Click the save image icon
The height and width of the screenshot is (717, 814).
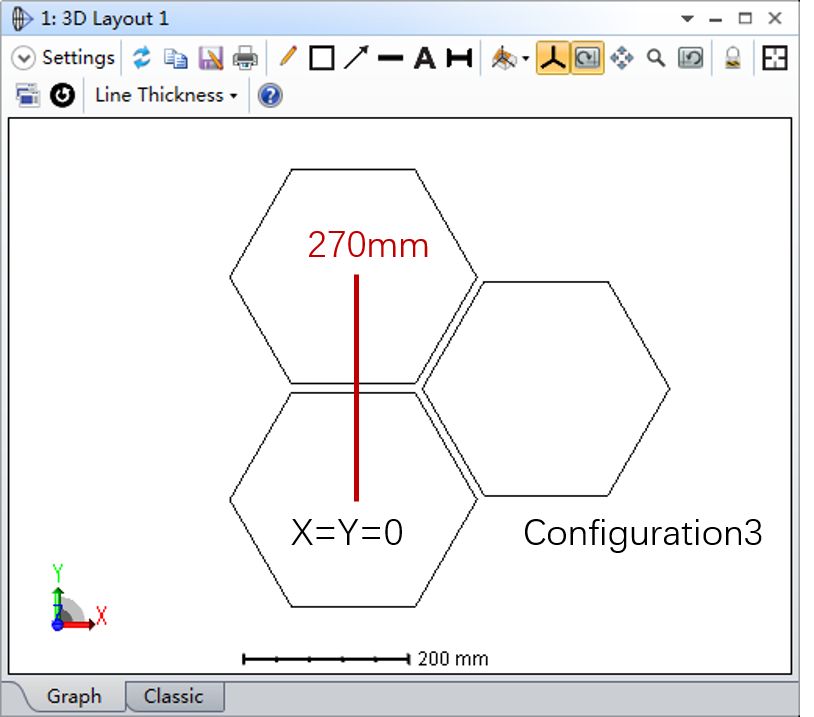[x=210, y=58]
